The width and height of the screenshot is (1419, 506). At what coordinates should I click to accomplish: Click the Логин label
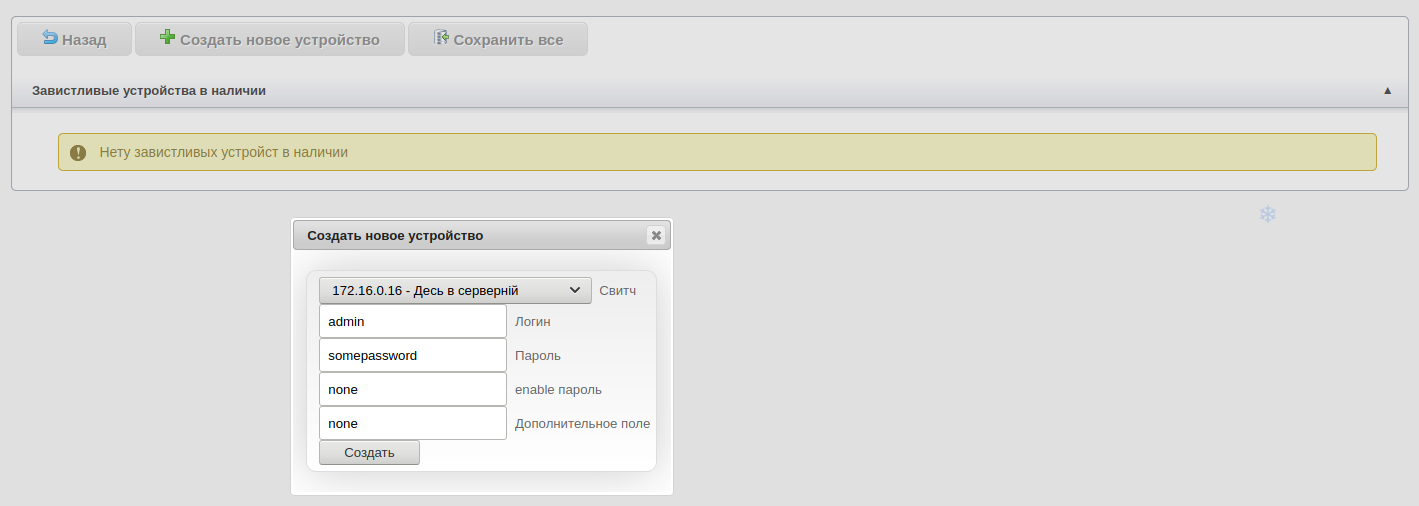click(532, 322)
